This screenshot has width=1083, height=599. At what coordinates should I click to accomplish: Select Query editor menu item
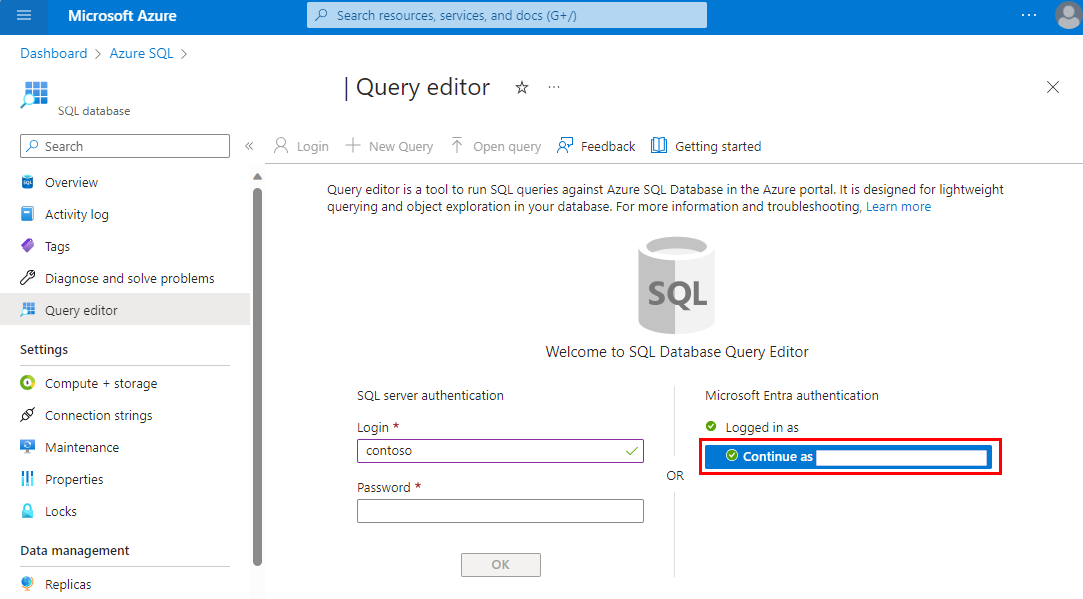(125, 310)
